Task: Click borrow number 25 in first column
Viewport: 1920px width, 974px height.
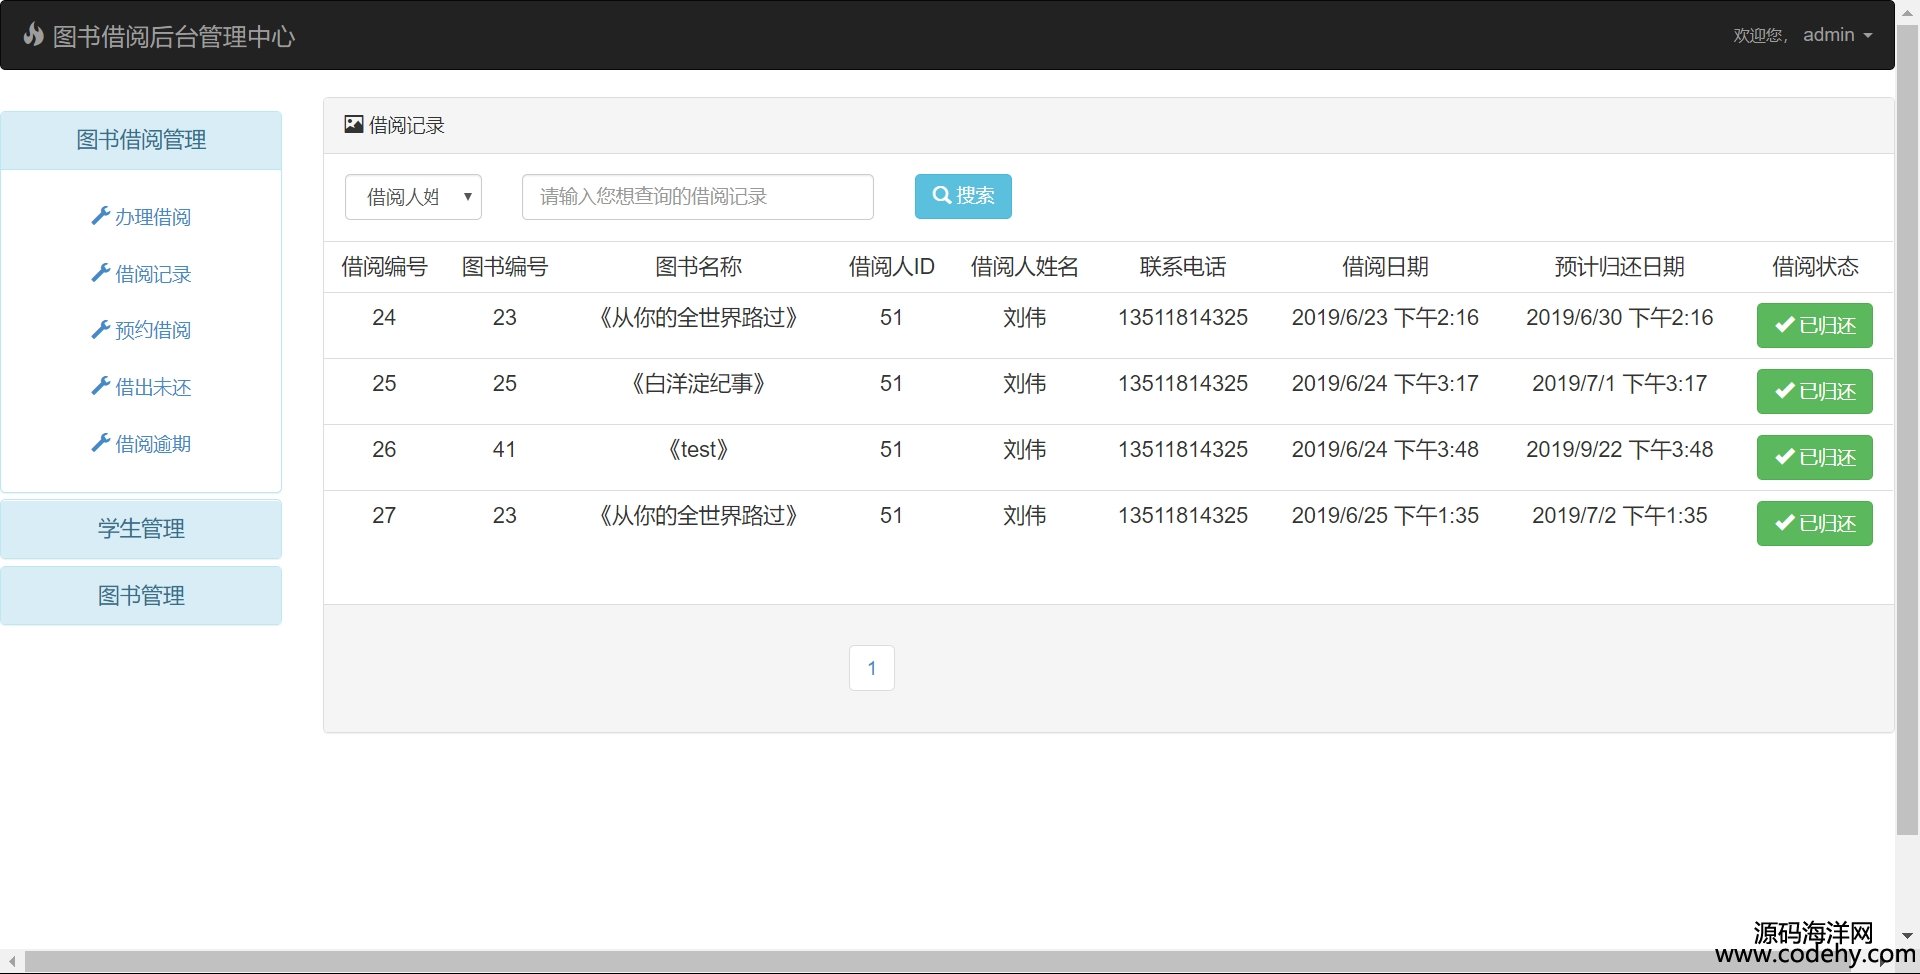Action: 384,384
